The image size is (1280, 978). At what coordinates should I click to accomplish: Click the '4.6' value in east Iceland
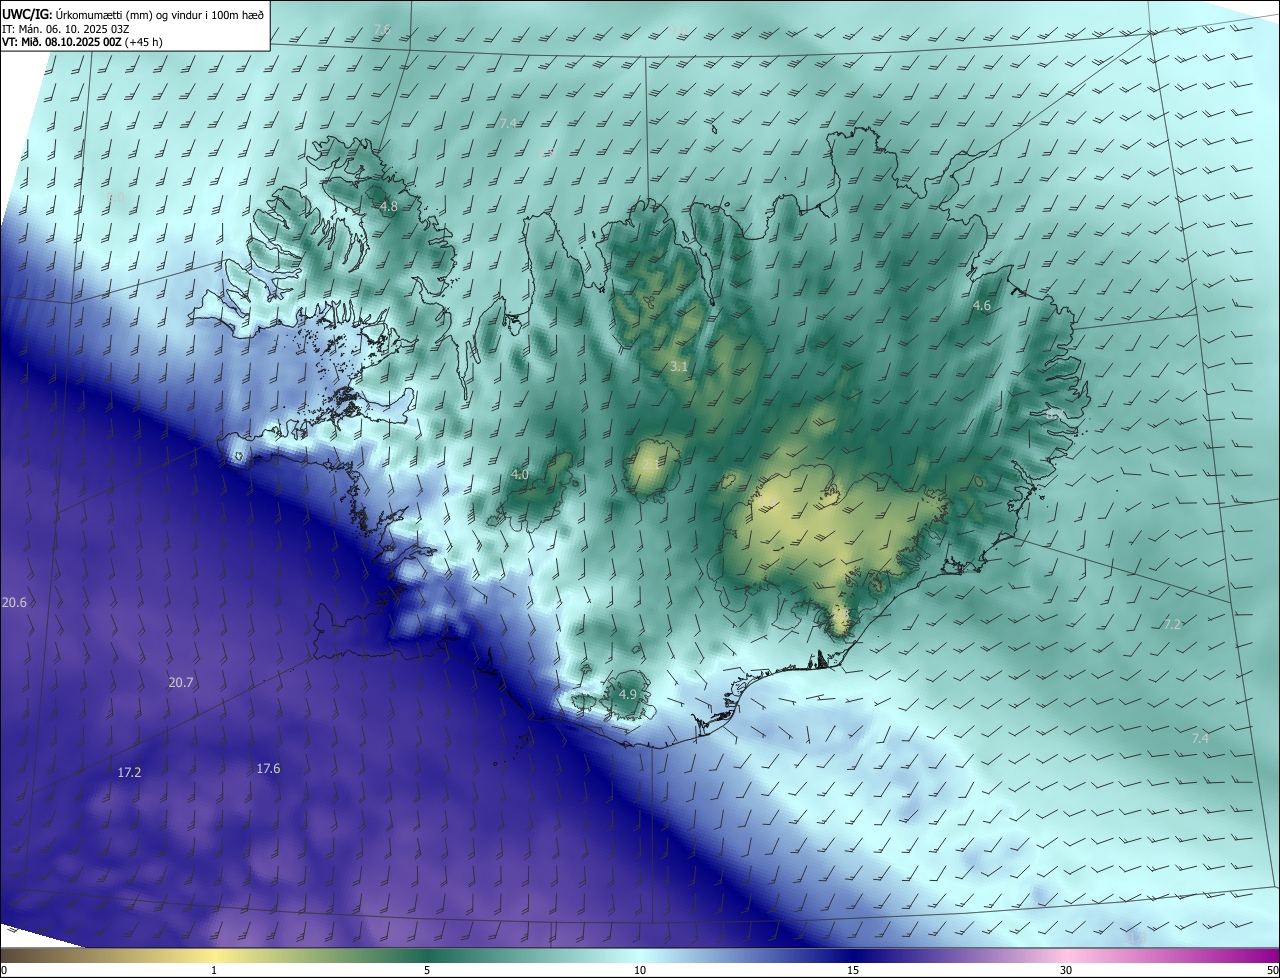[981, 306]
